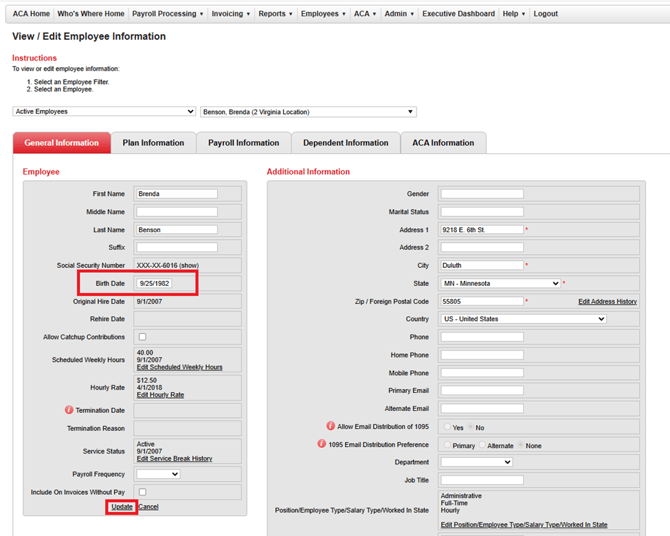Open the Active Employees filter dropdown
670x536 pixels.
(104, 112)
